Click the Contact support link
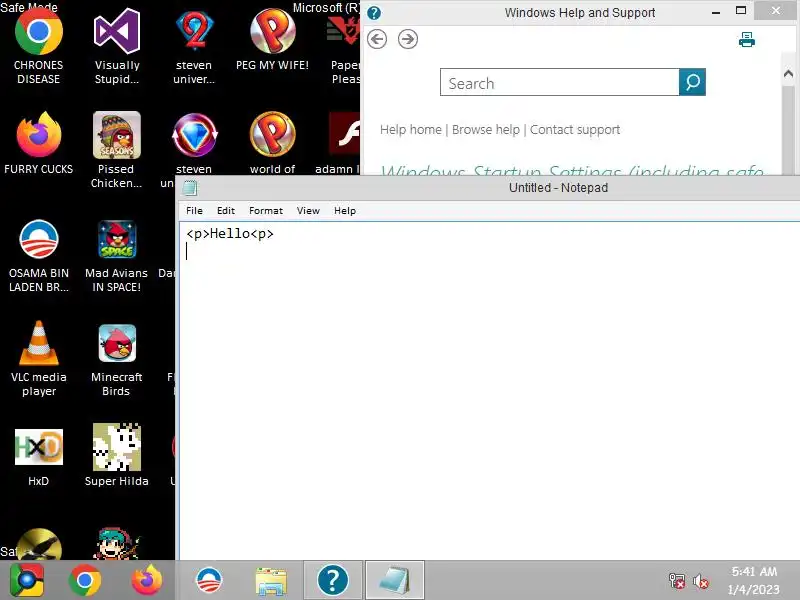800x600 pixels. click(575, 130)
